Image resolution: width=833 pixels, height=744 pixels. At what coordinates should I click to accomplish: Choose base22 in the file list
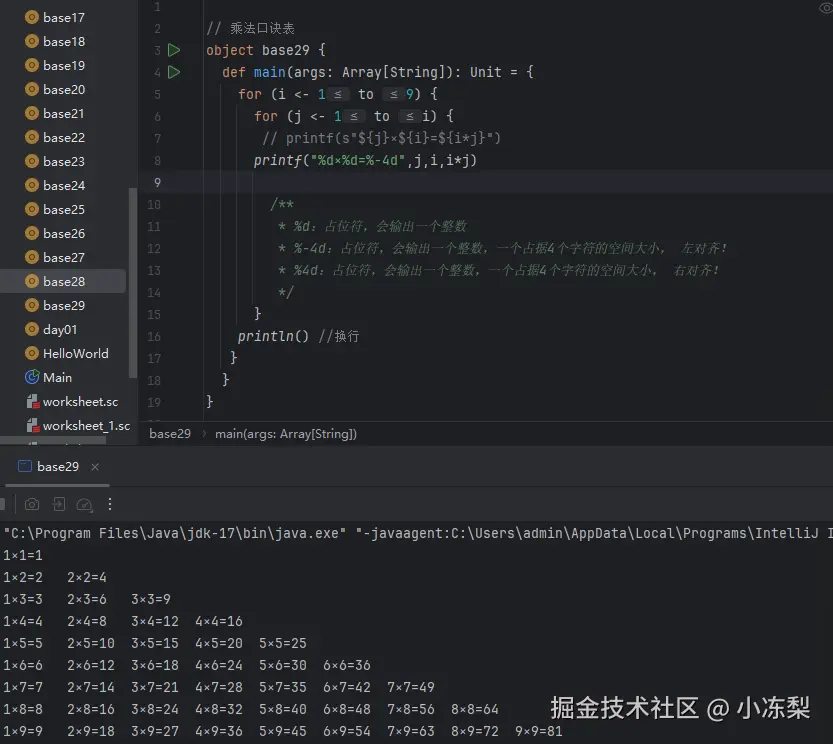64,137
